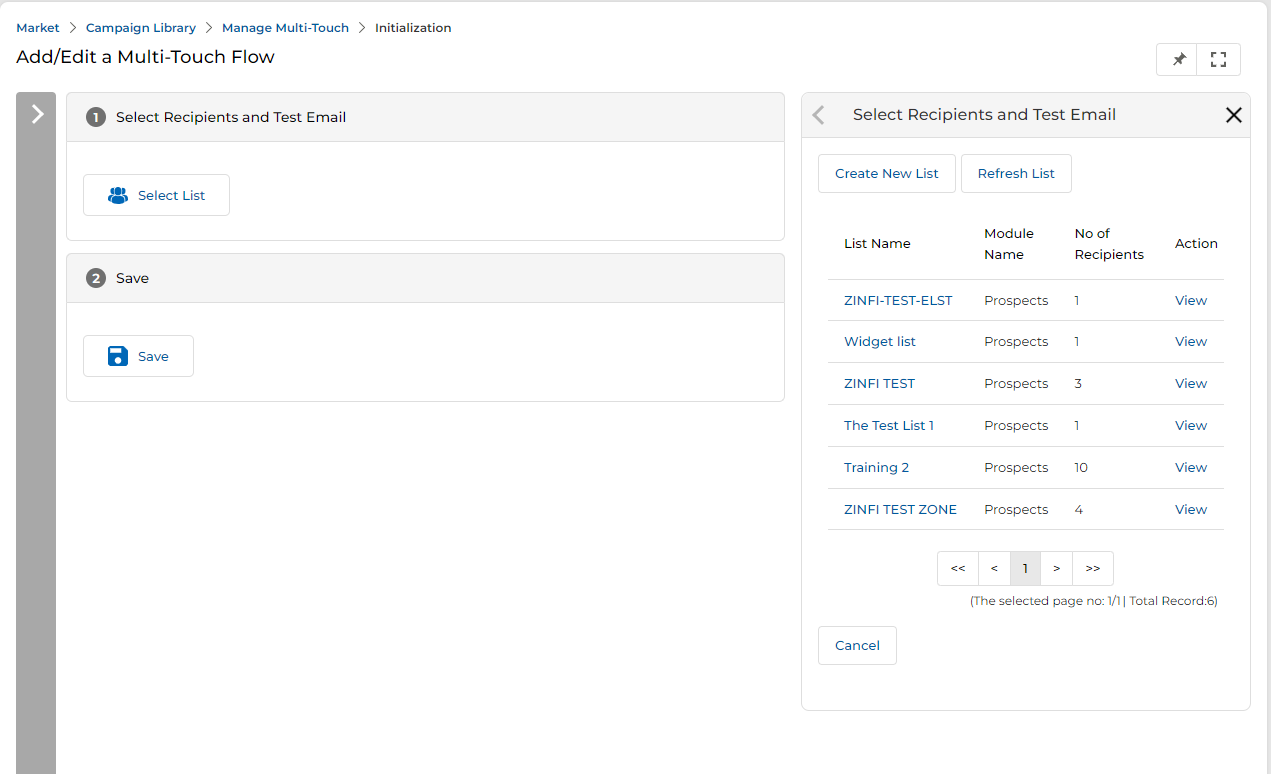This screenshot has height=774, width=1271.
Task: Click the Module Name column header
Action: tap(1009, 243)
